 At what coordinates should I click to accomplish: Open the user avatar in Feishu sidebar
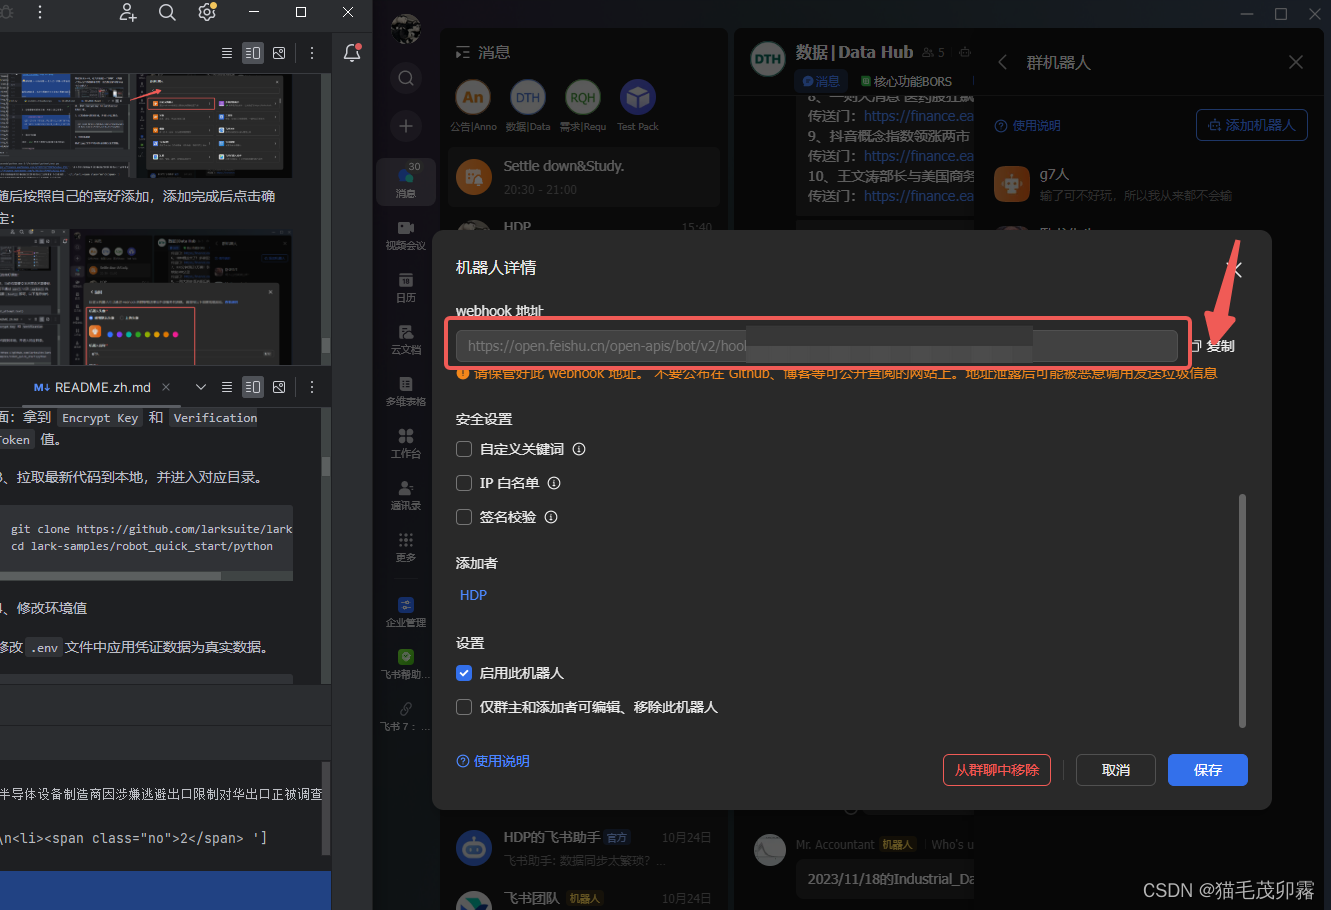pos(405,29)
